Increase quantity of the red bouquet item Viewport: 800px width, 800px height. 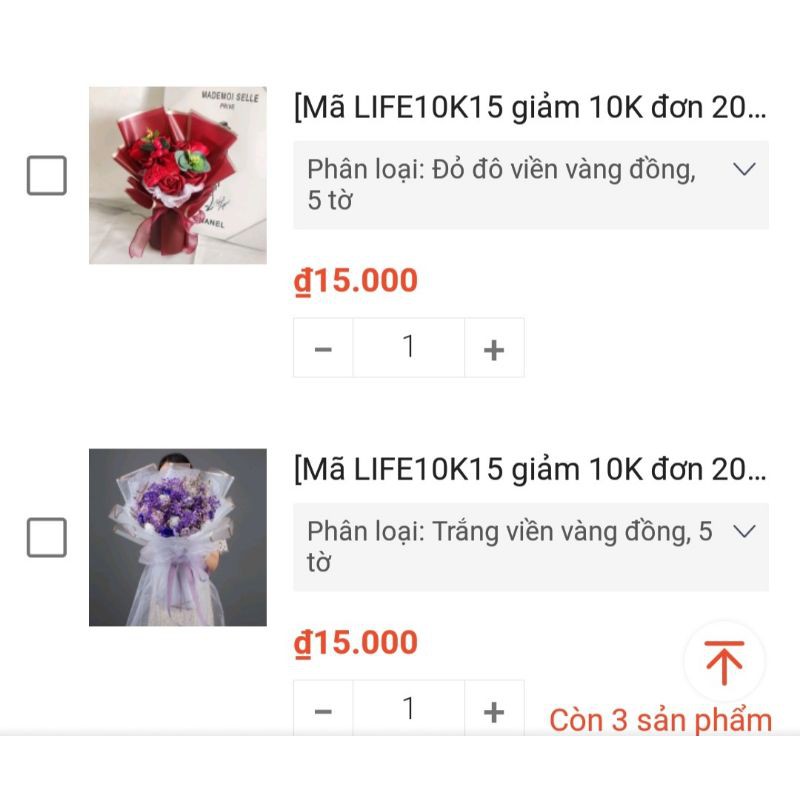[x=494, y=348]
